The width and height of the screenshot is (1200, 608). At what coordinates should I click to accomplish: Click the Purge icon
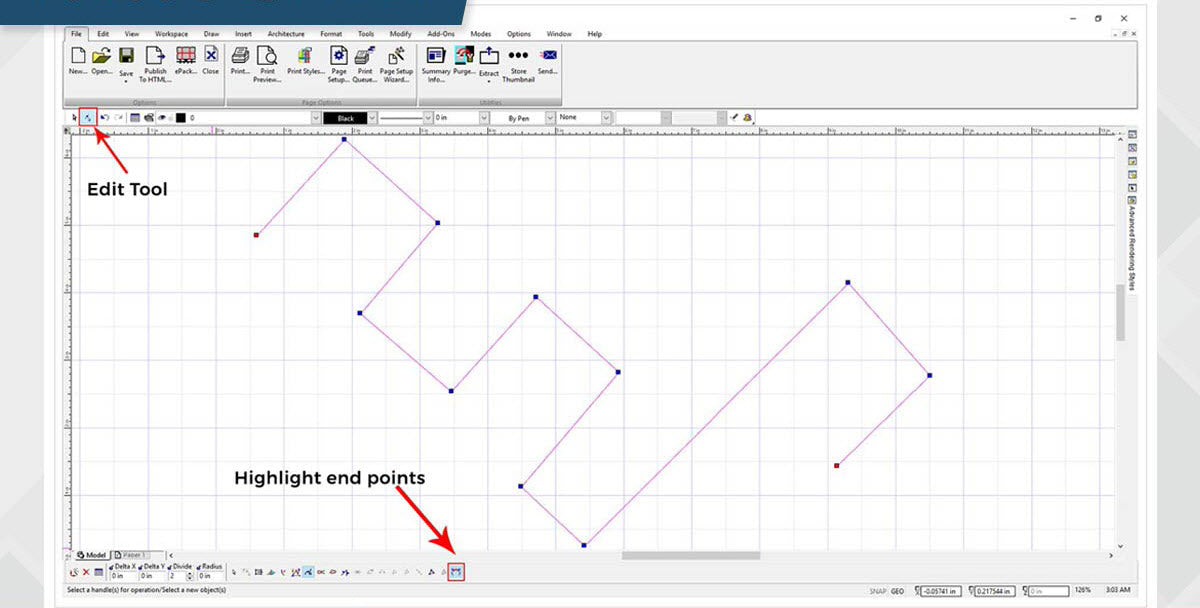(464, 55)
